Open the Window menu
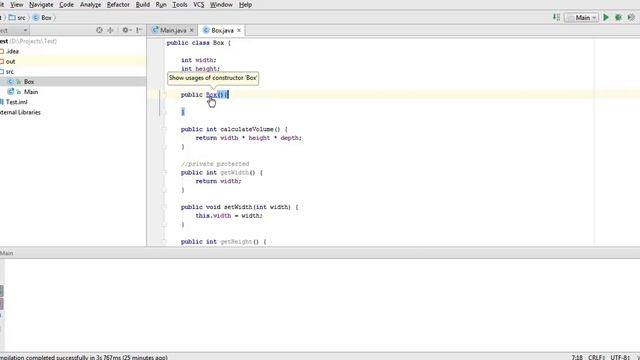 tap(221, 5)
